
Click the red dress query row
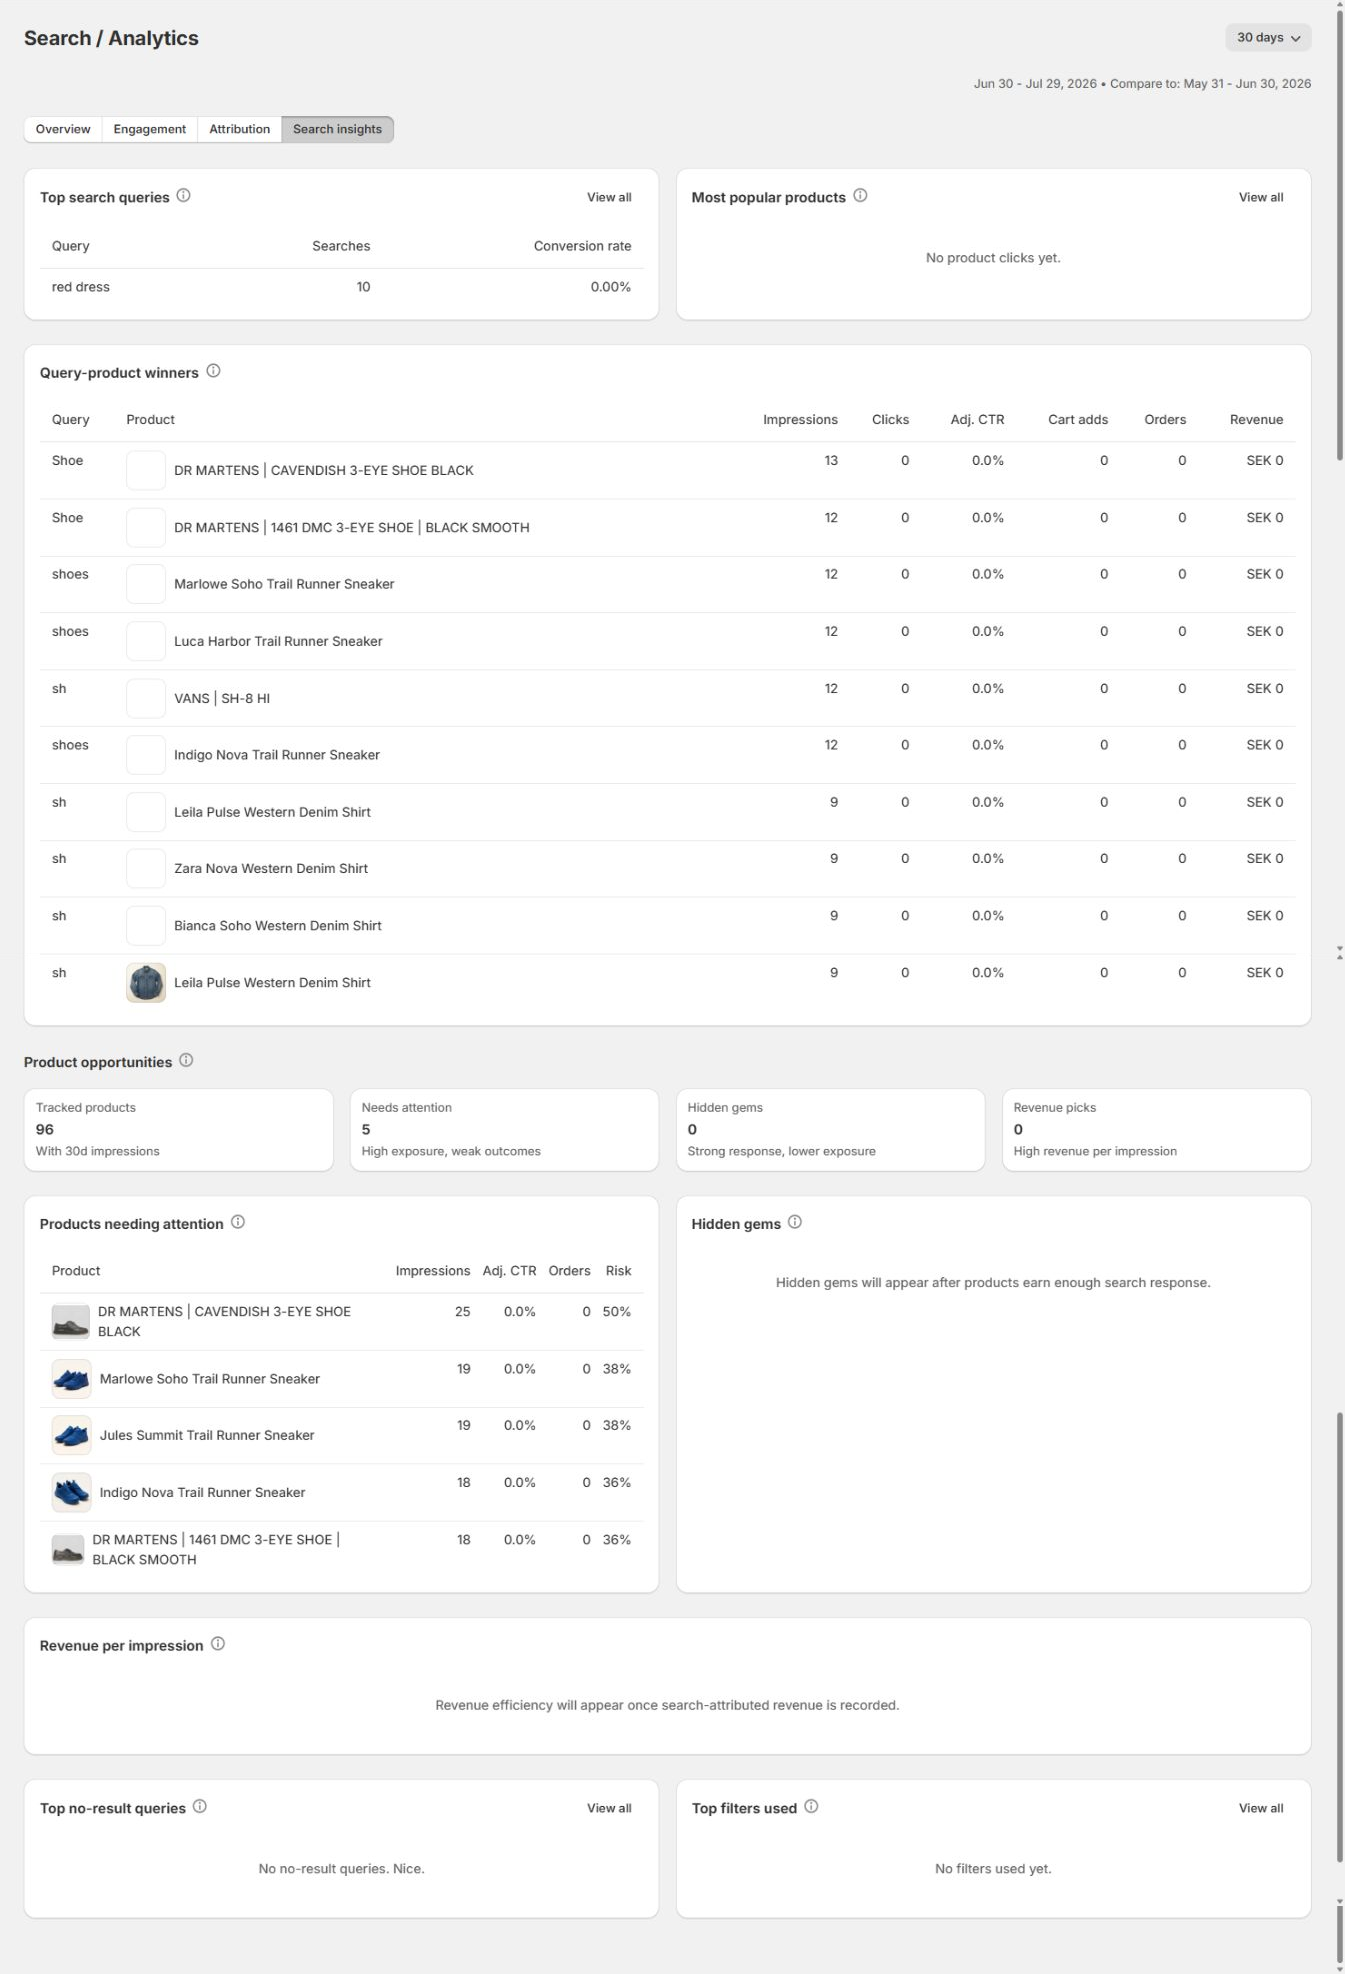coord(341,287)
